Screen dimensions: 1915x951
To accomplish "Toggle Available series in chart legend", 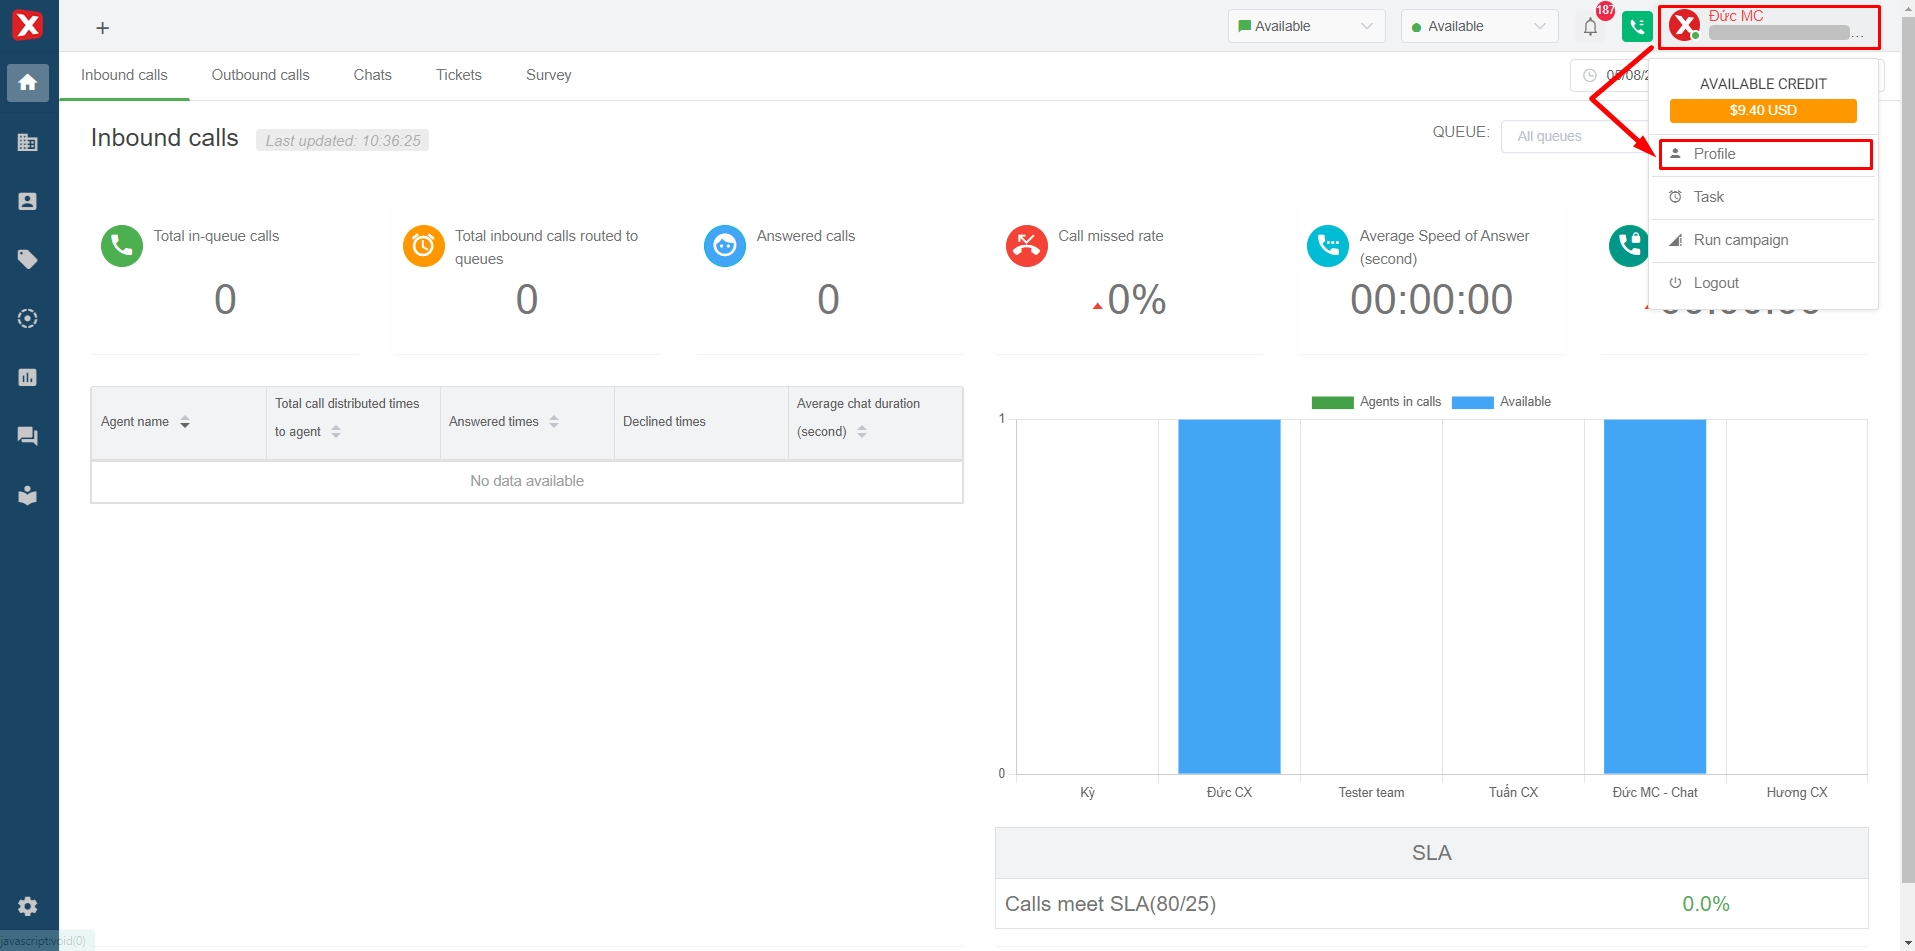I will point(1502,402).
